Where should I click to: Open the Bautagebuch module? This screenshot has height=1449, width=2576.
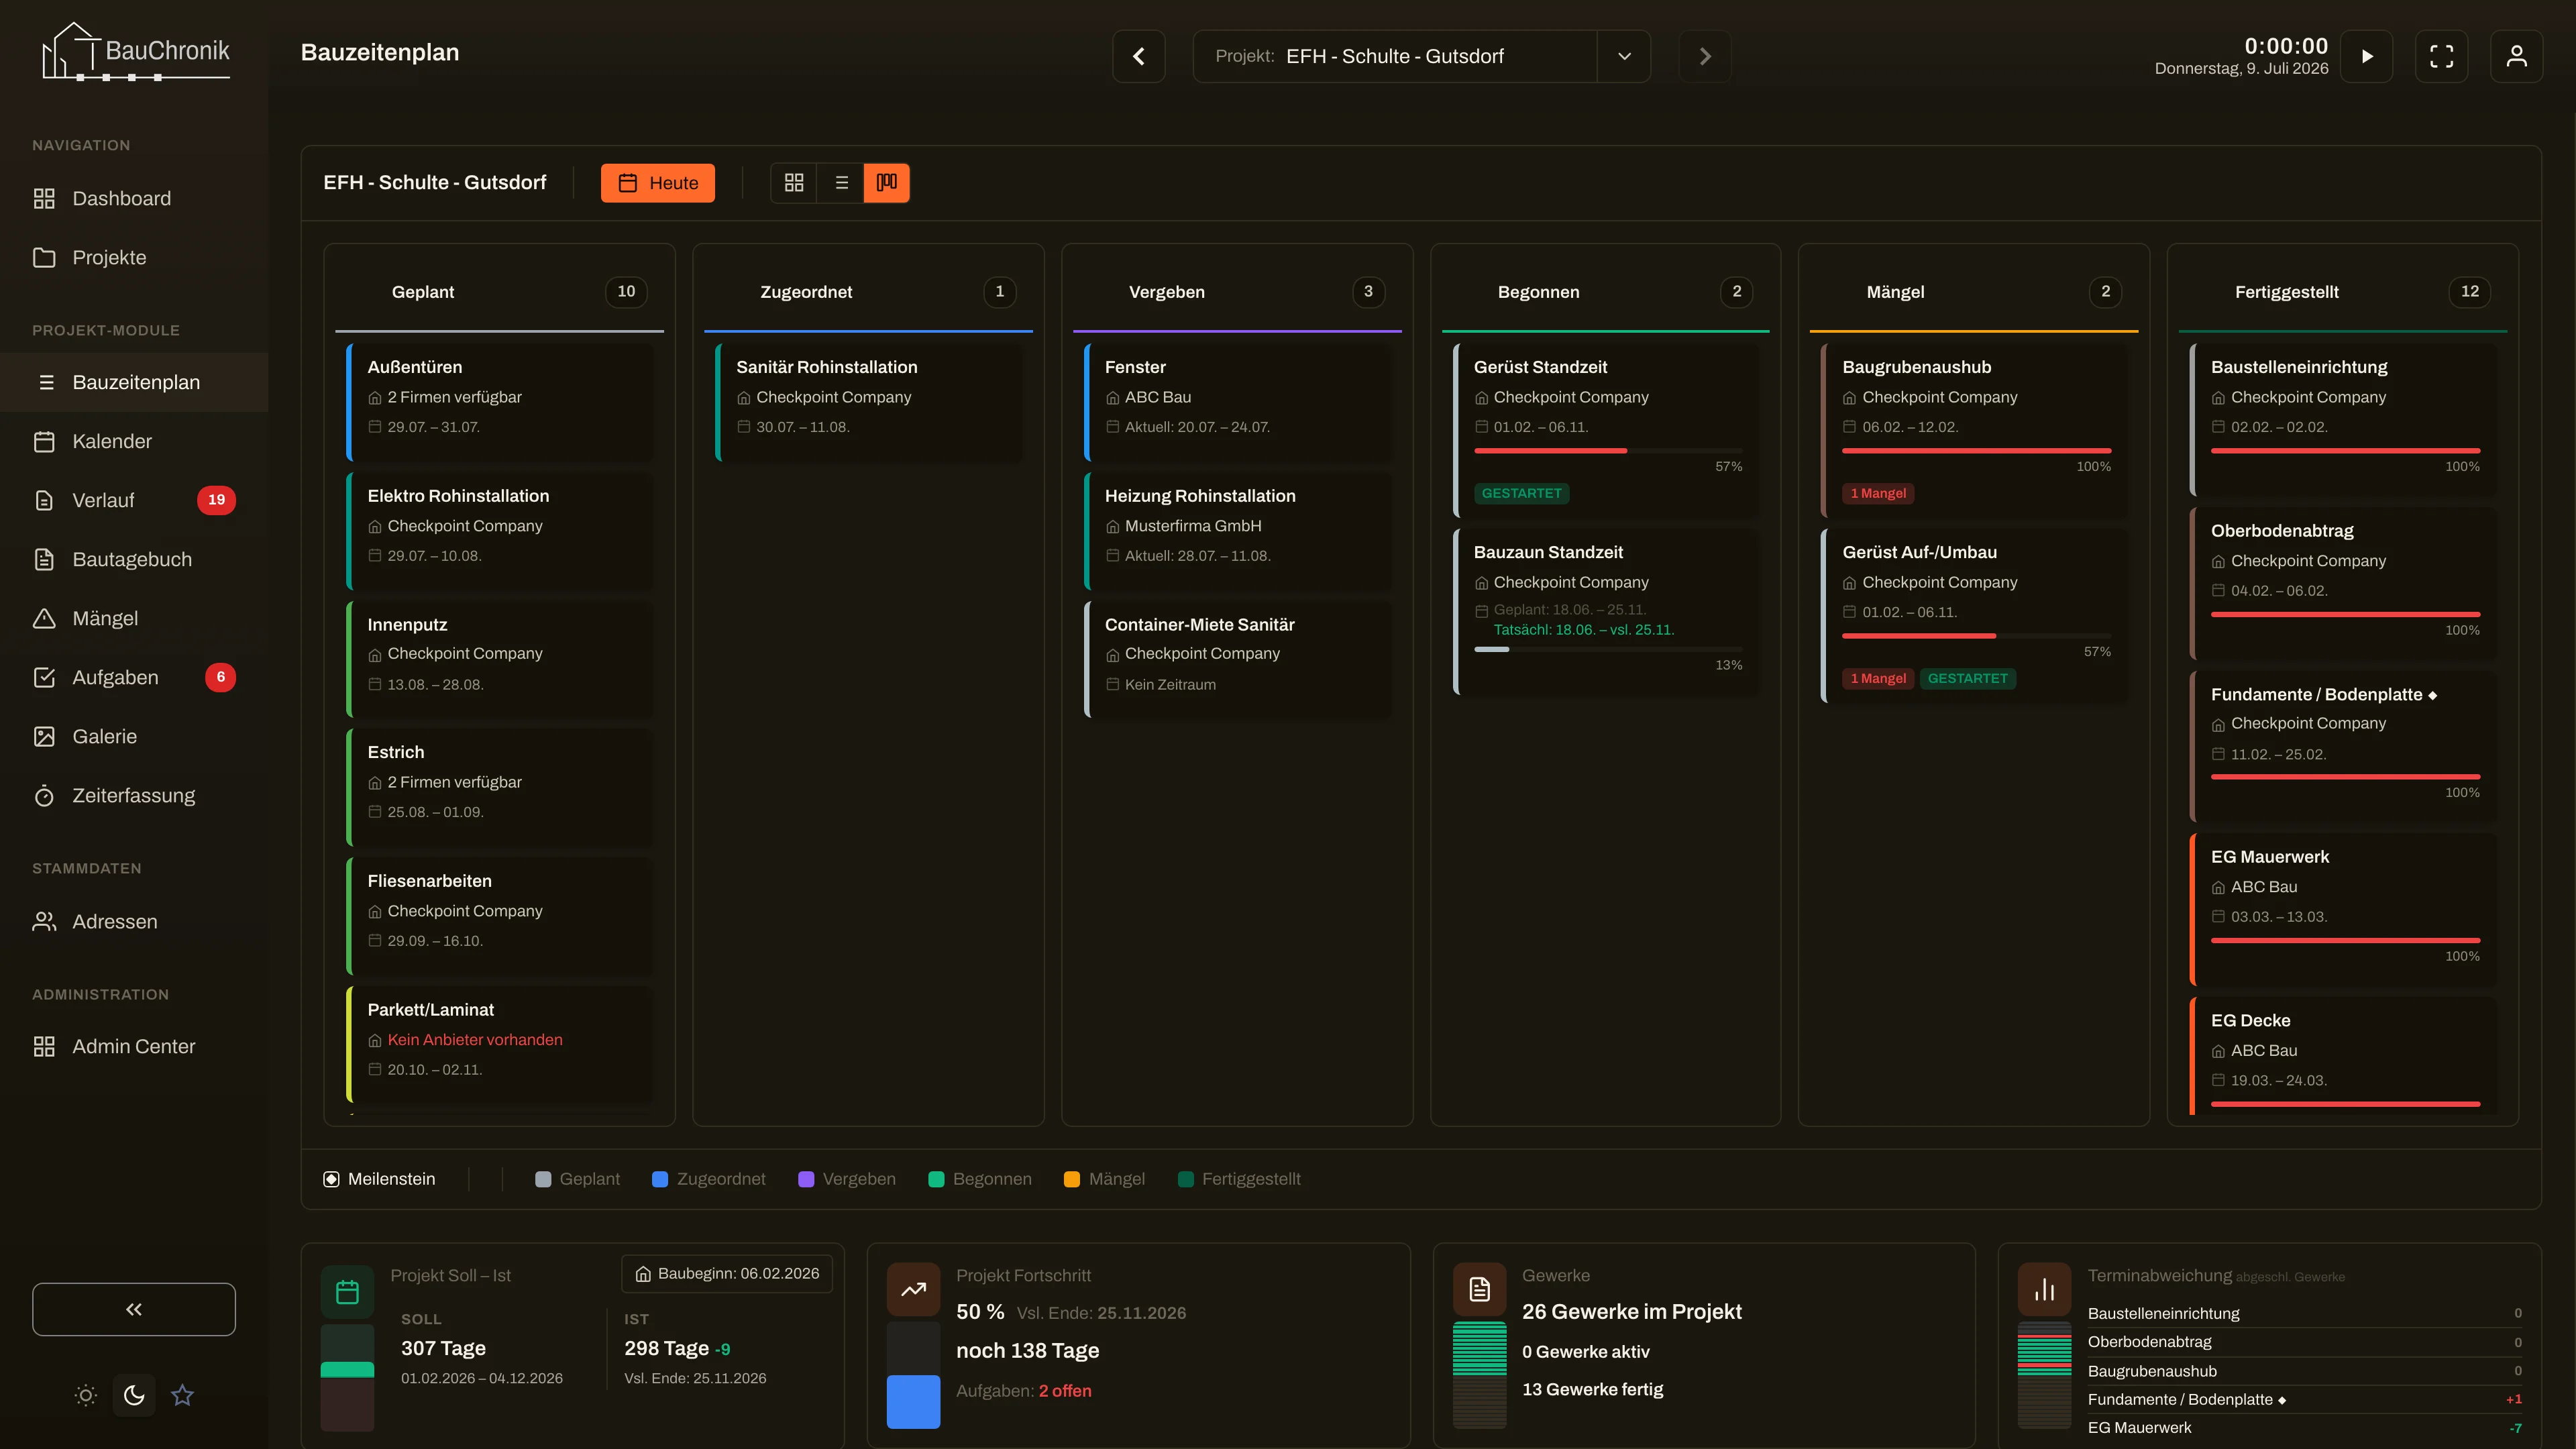[x=134, y=559]
